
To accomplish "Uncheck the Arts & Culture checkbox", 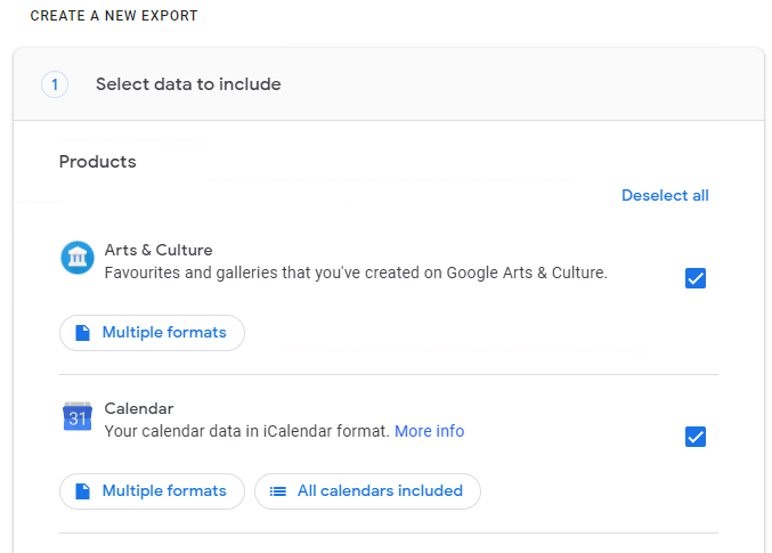I will point(695,278).
